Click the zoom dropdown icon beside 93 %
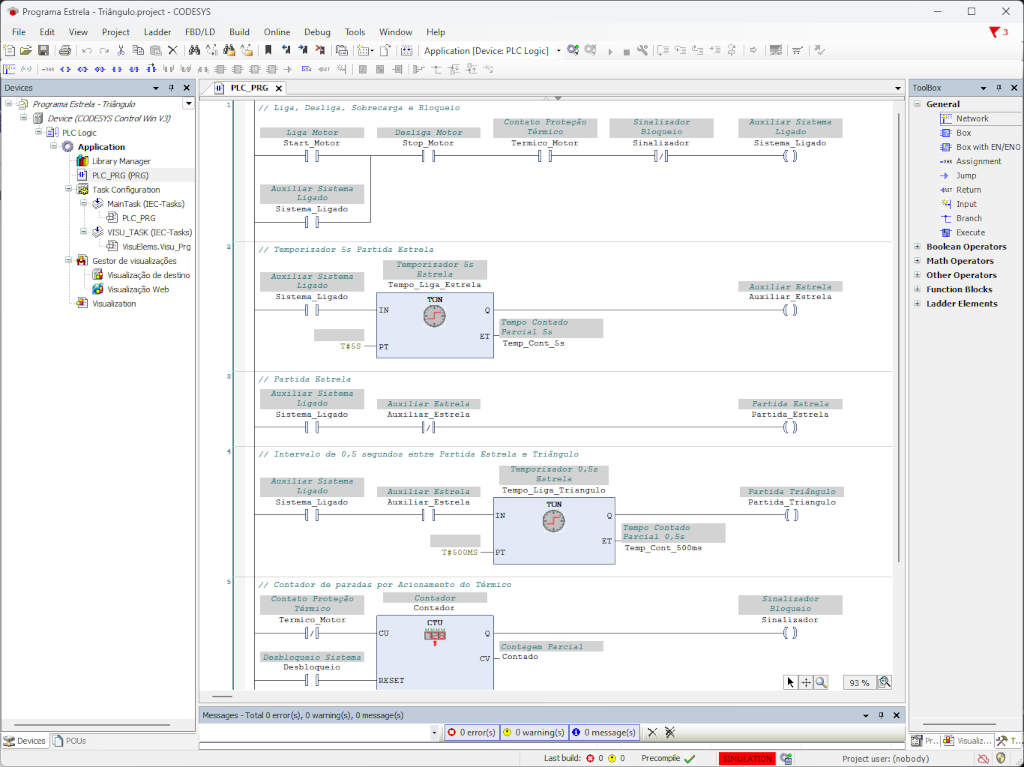The image size is (1024, 767). pyautogui.click(x=884, y=682)
